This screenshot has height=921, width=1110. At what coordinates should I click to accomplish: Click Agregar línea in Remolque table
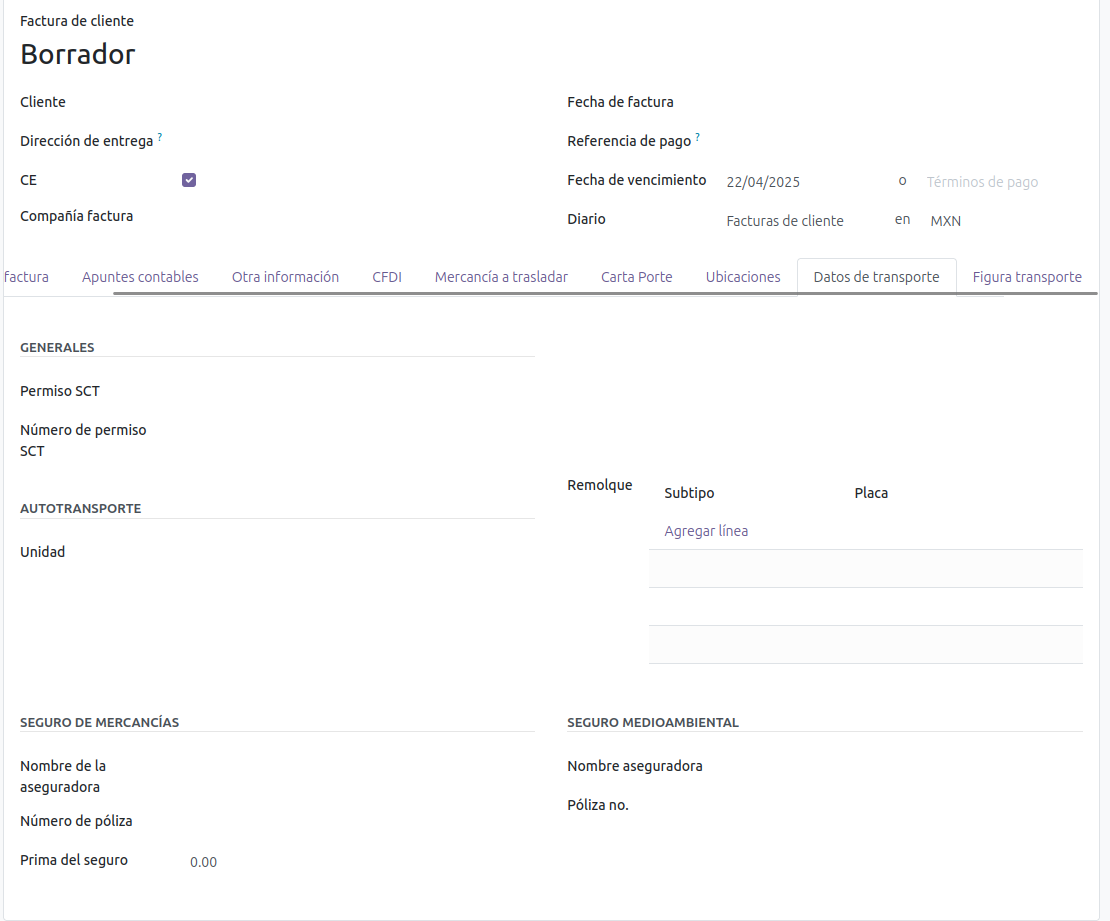706,531
